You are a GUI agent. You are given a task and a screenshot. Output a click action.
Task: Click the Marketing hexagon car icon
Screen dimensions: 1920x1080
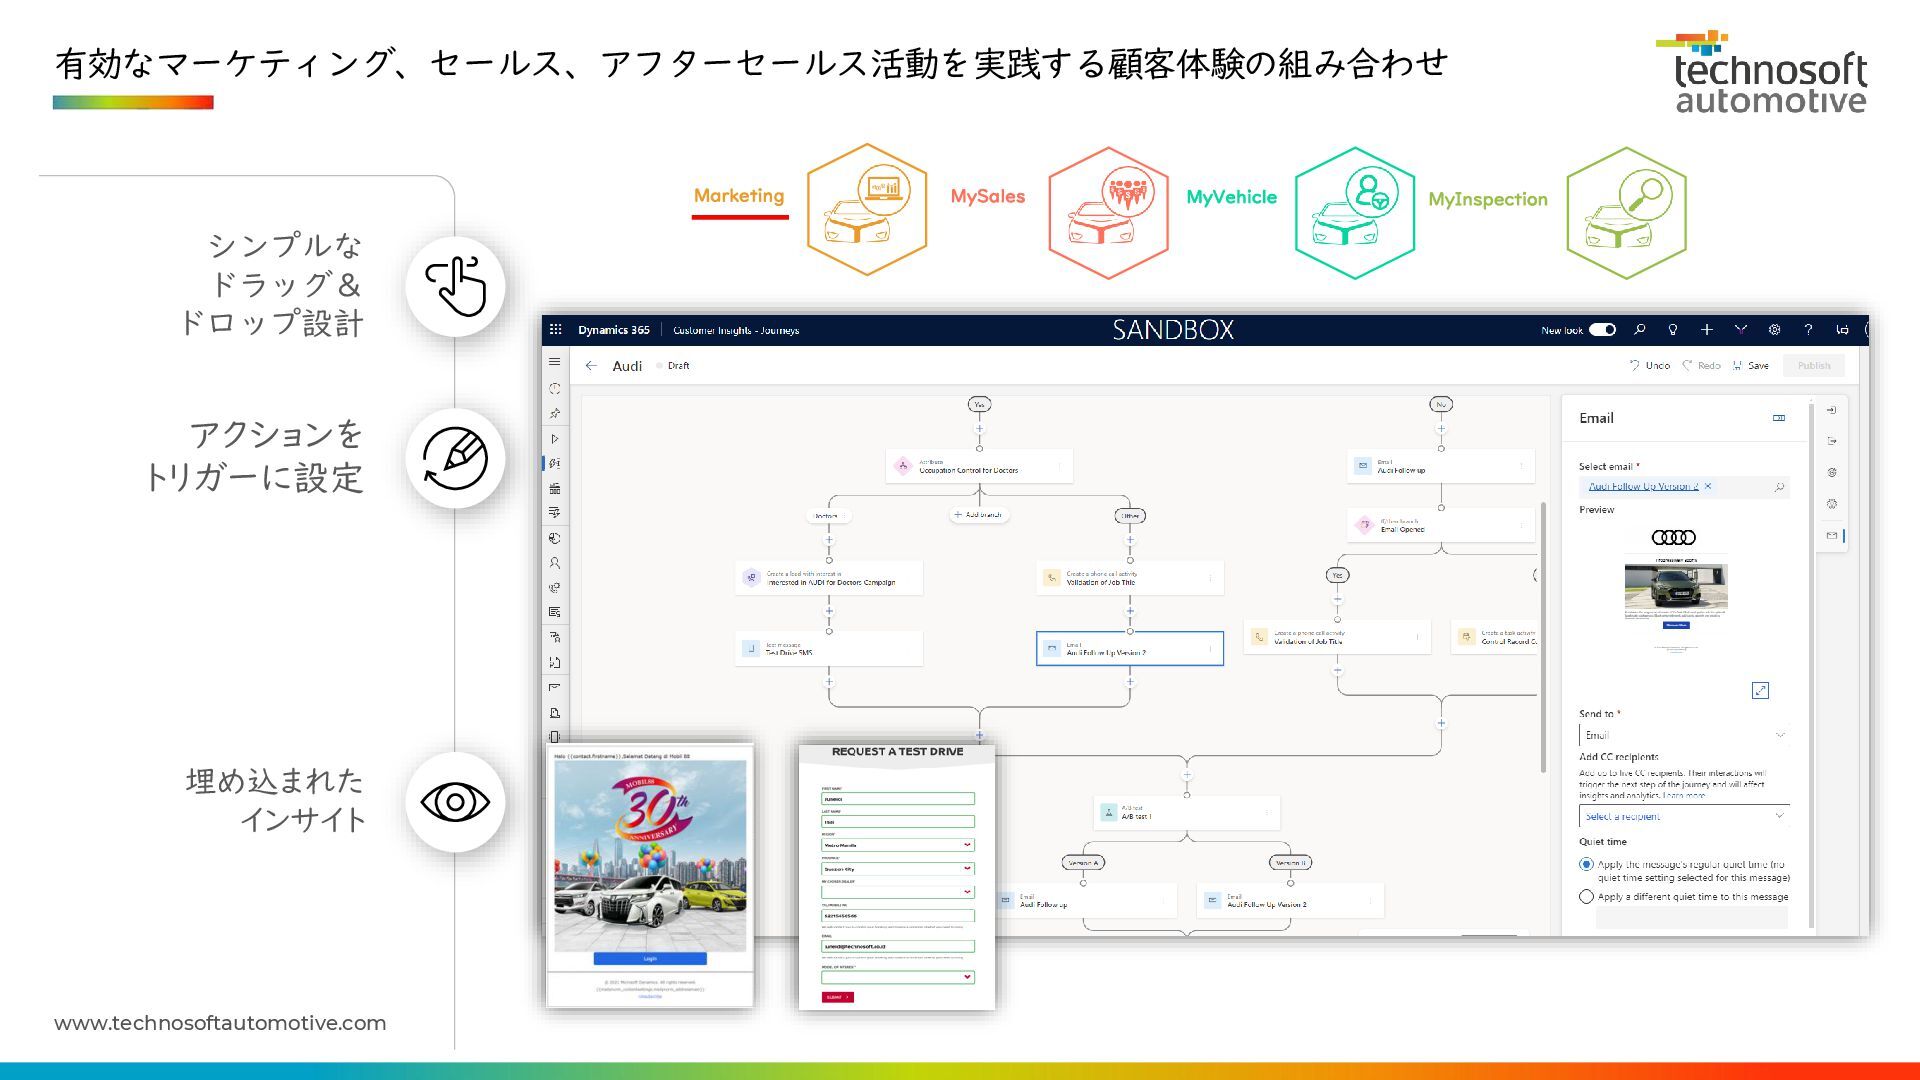pos(867,210)
